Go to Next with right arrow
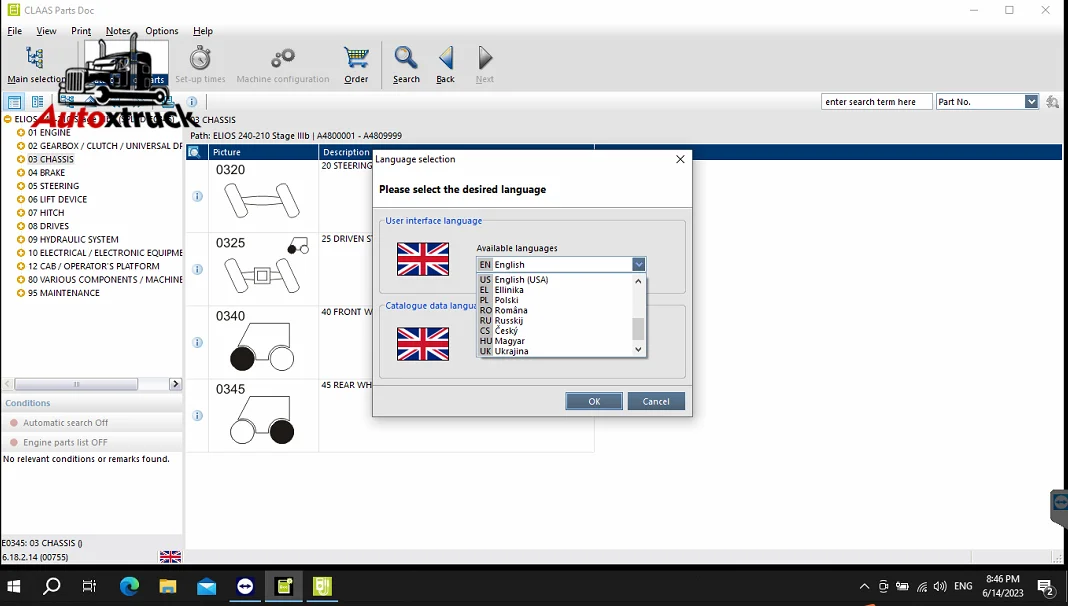This screenshot has height=606, width=1068. pyautogui.click(x=485, y=65)
